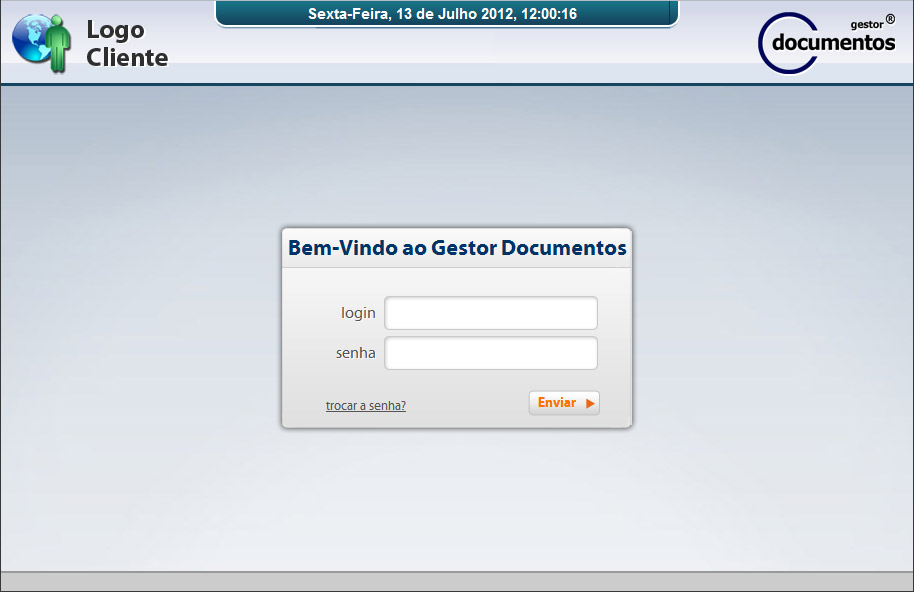Click the orange arrow on Enviar button
Image resolution: width=914 pixels, height=592 pixels.
pyautogui.click(x=591, y=403)
